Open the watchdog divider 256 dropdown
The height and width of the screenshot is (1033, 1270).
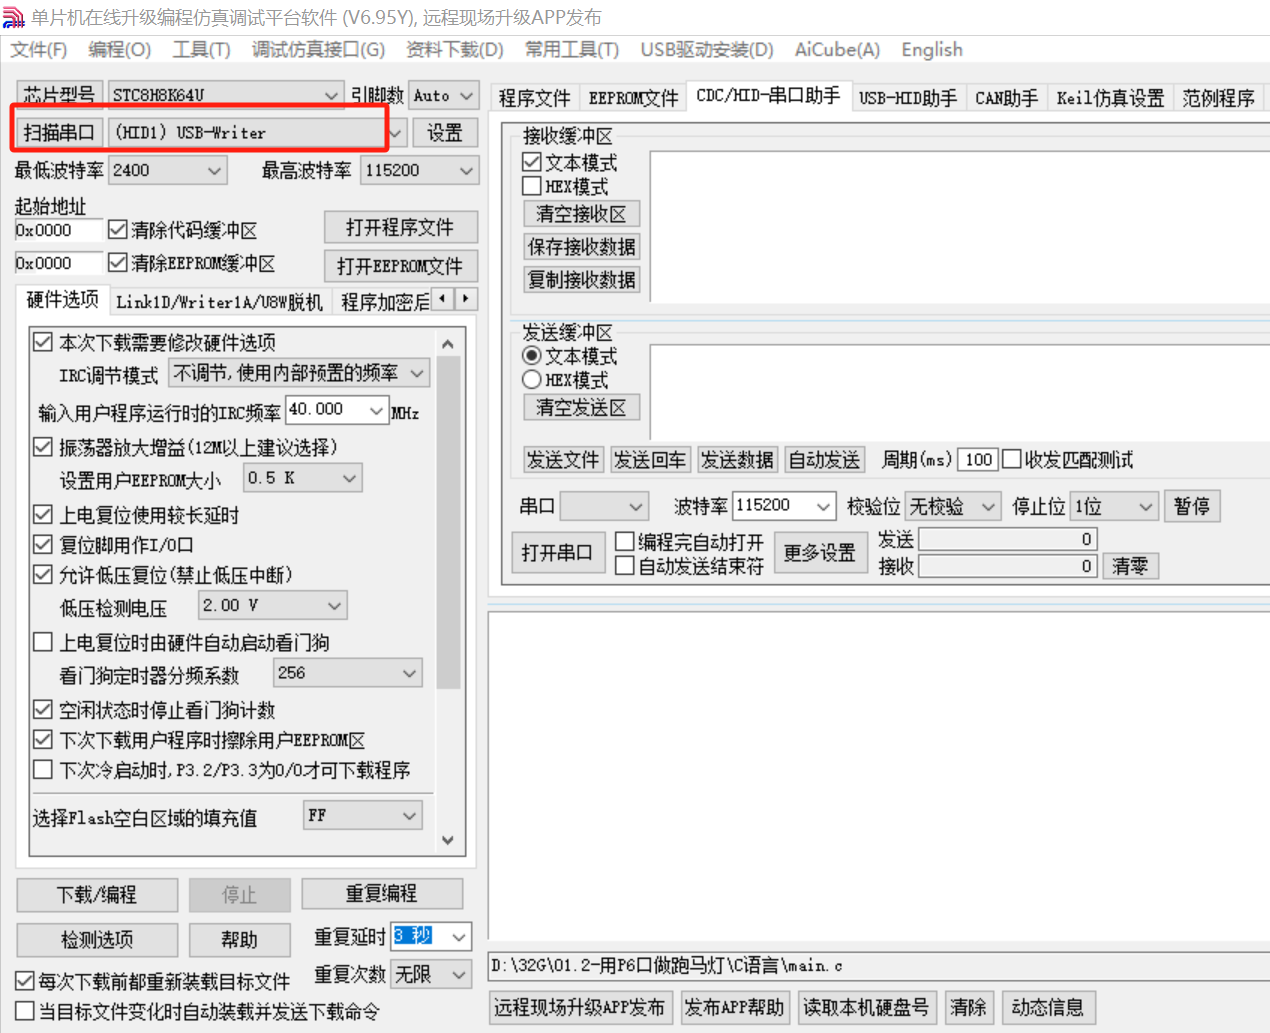coord(409,673)
